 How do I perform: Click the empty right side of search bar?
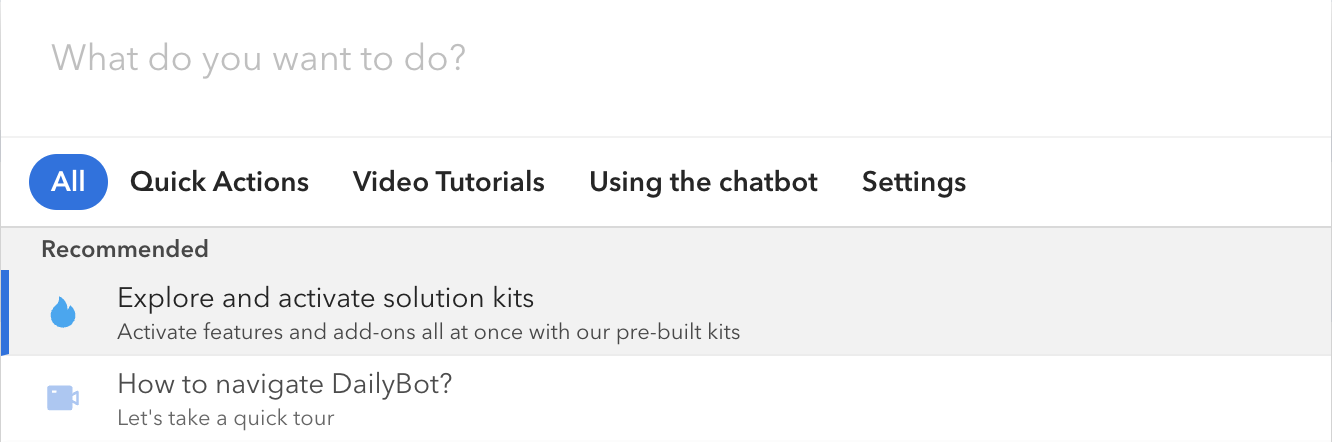1000,59
